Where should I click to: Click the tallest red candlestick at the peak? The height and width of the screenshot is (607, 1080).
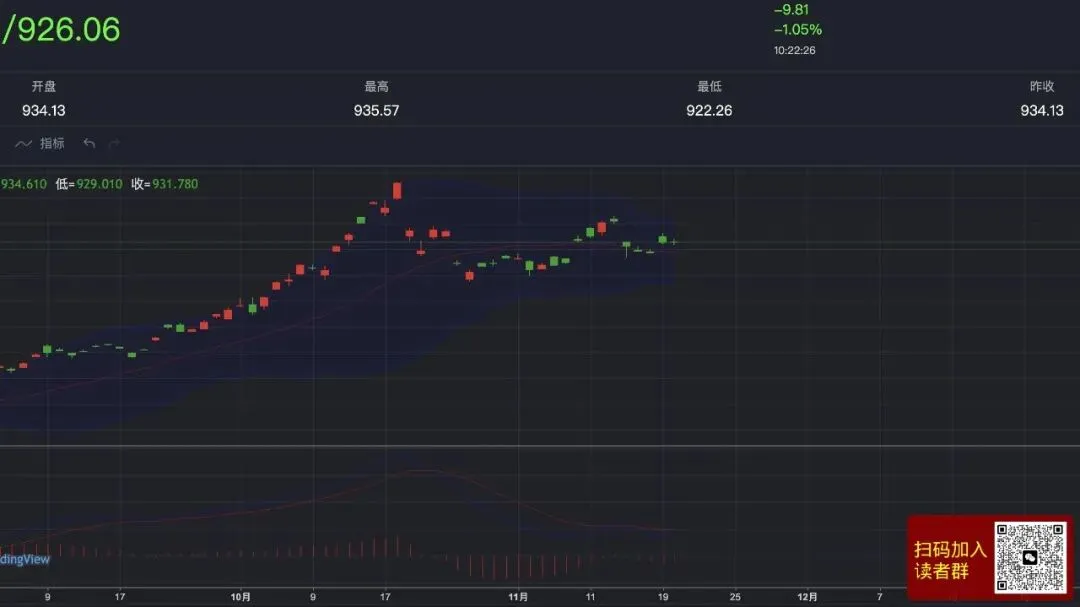point(397,191)
